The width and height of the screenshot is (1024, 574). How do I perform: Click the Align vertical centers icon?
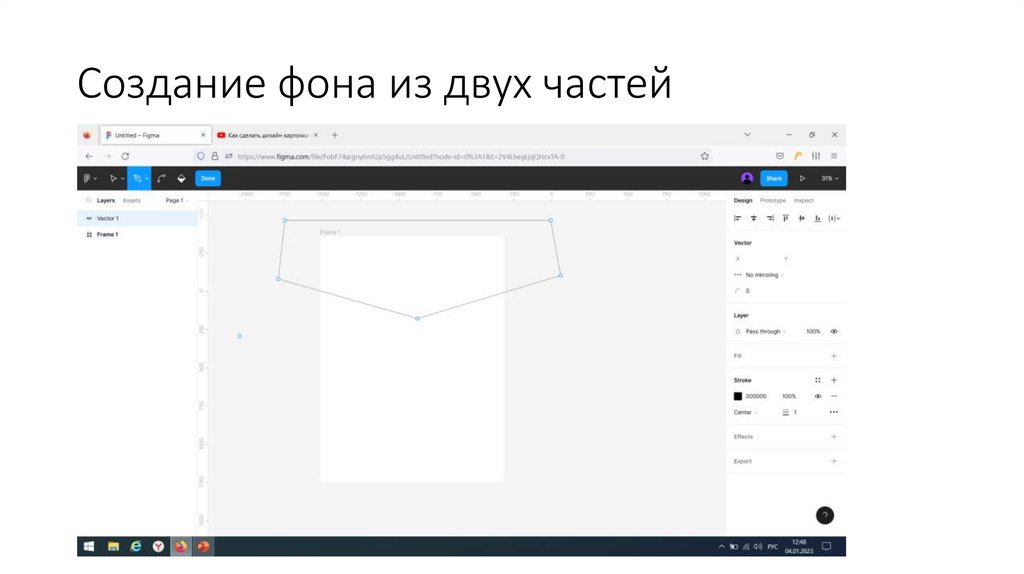point(802,218)
